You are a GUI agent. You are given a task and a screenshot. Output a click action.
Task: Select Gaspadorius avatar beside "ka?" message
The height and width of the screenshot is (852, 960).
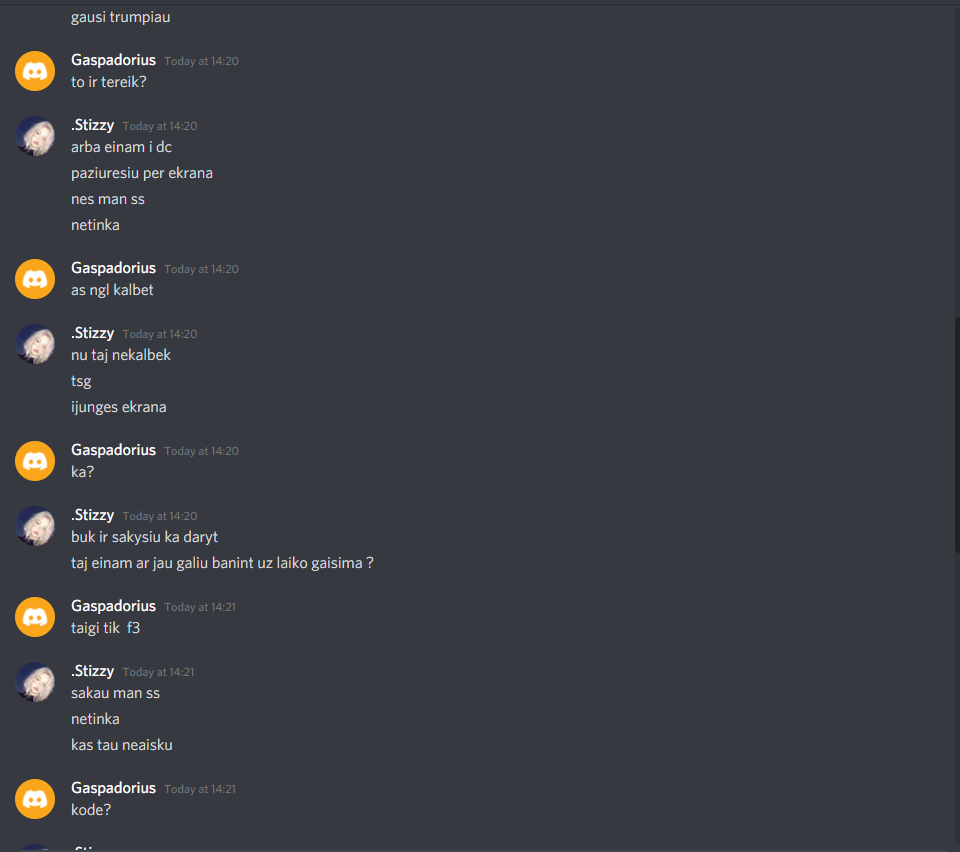tap(35, 461)
